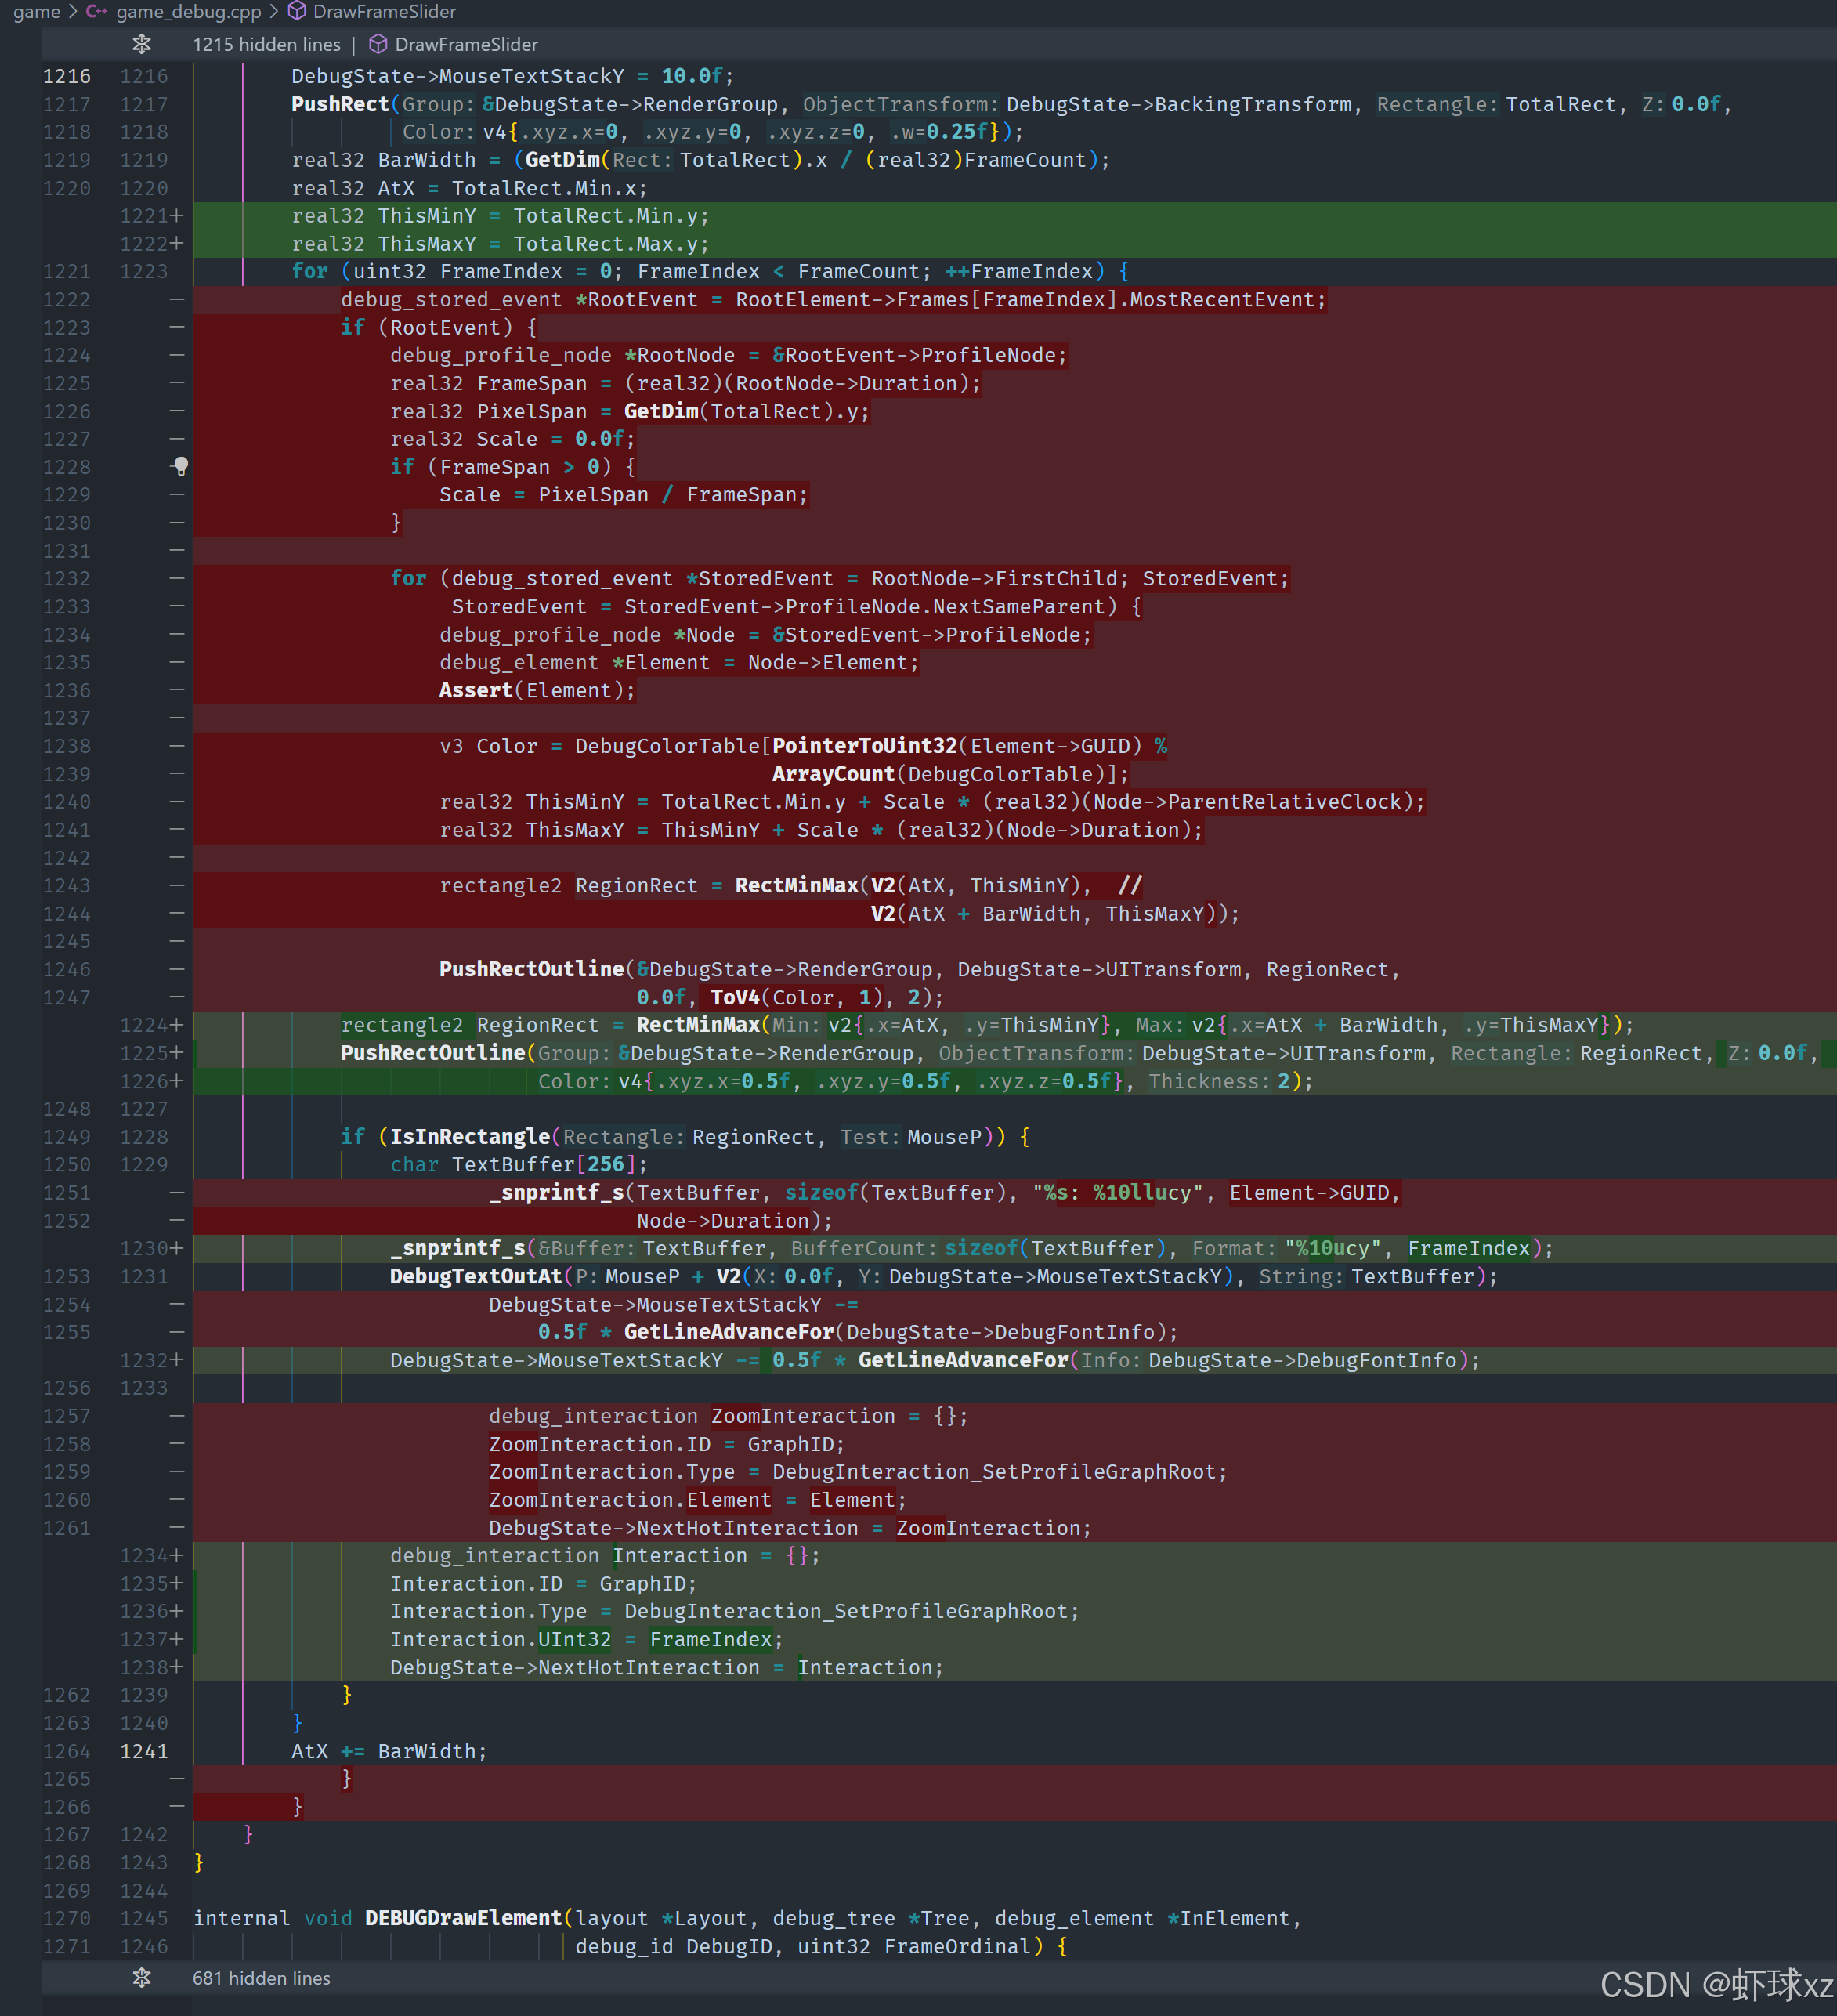Click IsInRectangle function call
This screenshot has width=1837, height=2016.
[469, 1137]
